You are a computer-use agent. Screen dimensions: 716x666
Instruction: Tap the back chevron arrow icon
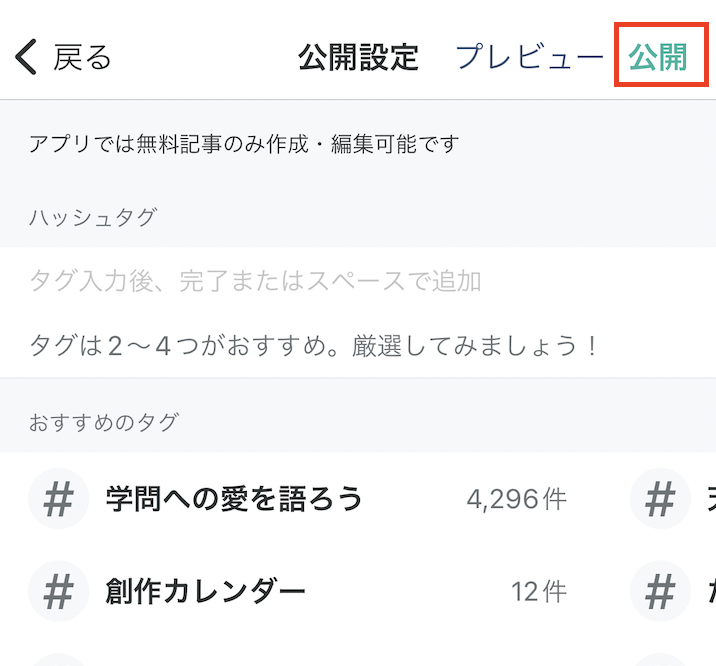point(26,57)
